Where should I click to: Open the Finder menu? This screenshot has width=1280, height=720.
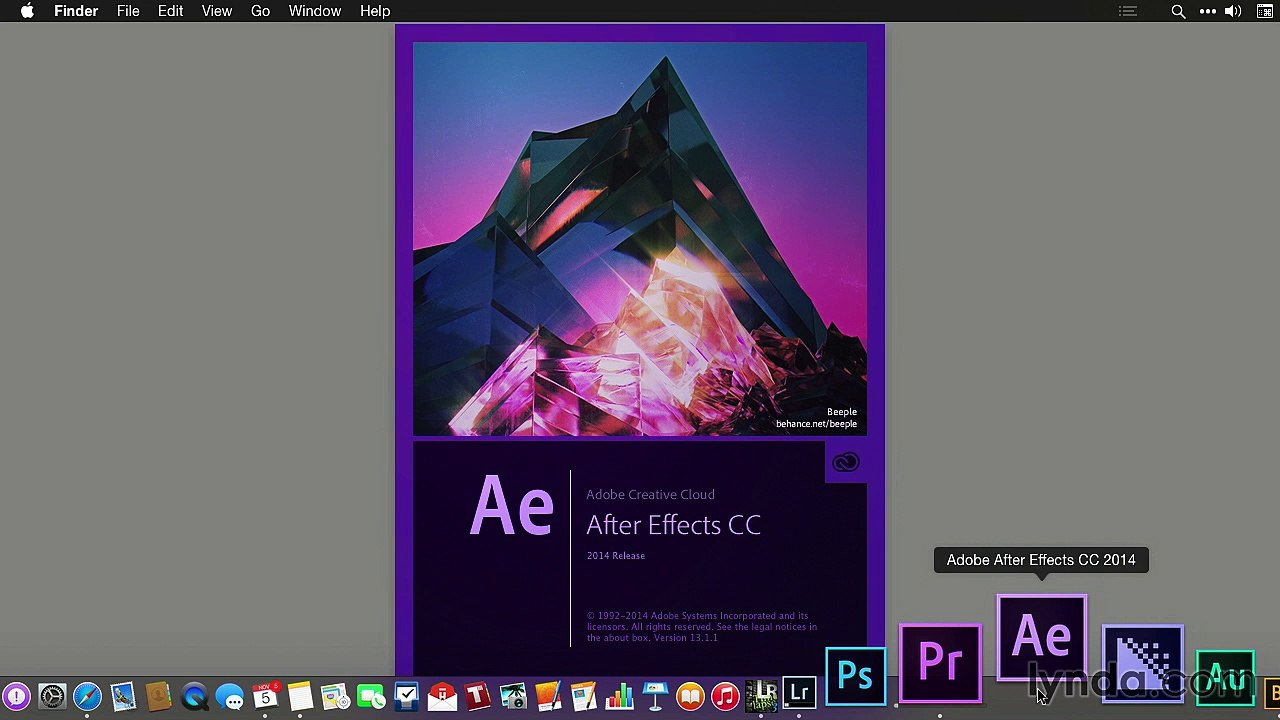coord(76,11)
